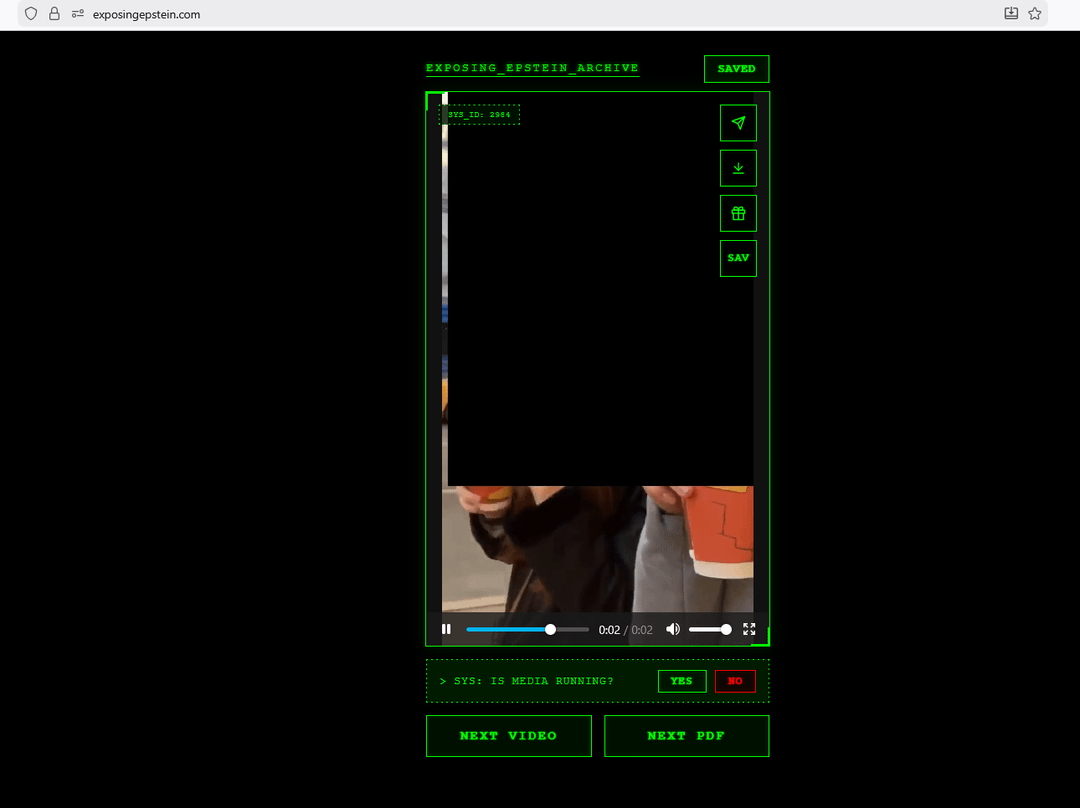This screenshot has height=808, width=1080.
Task: Open the site padlock security info
Action: coord(55,14)
